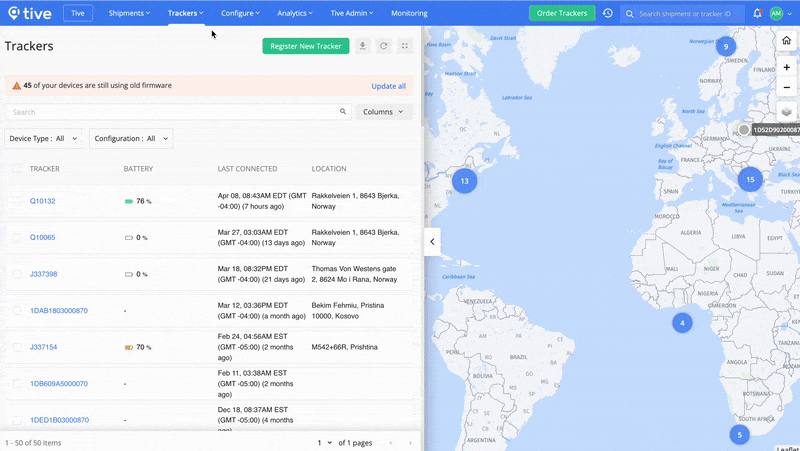Tick the checkbox for tracker J337398
Viewport: 800px width, 451px height.
17,274
